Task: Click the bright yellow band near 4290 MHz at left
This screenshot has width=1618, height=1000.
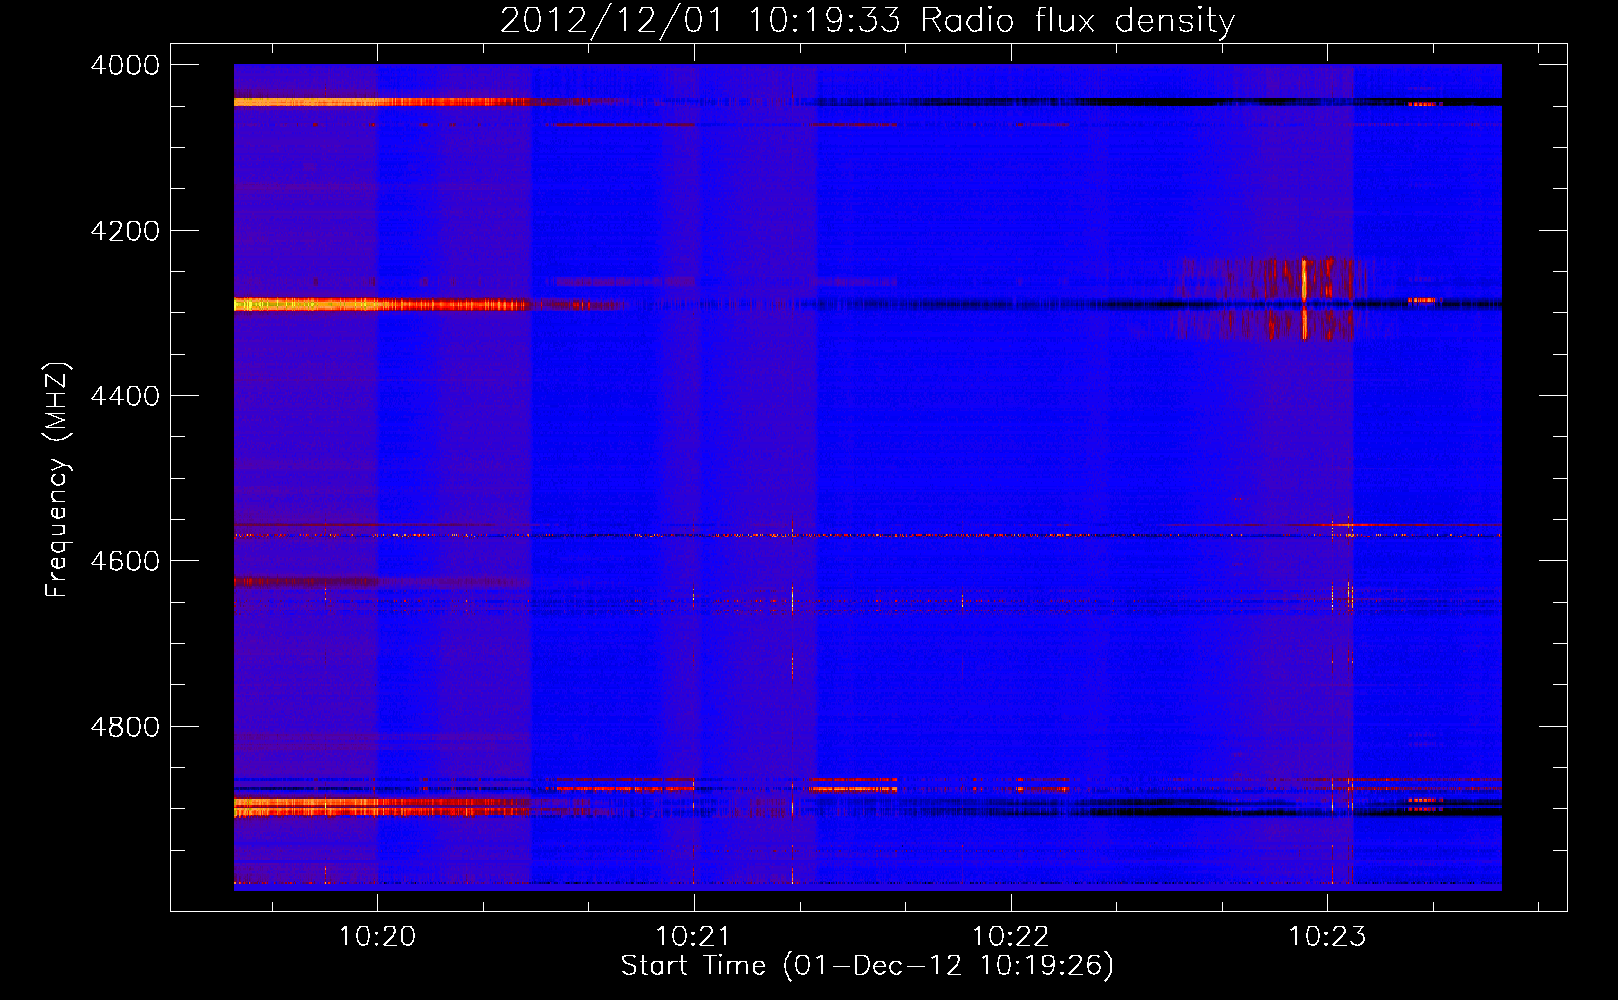Action: (x=380, y=304)
